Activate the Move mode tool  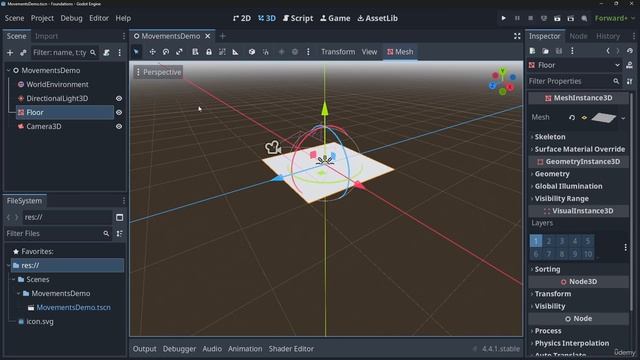pos(152,52)
